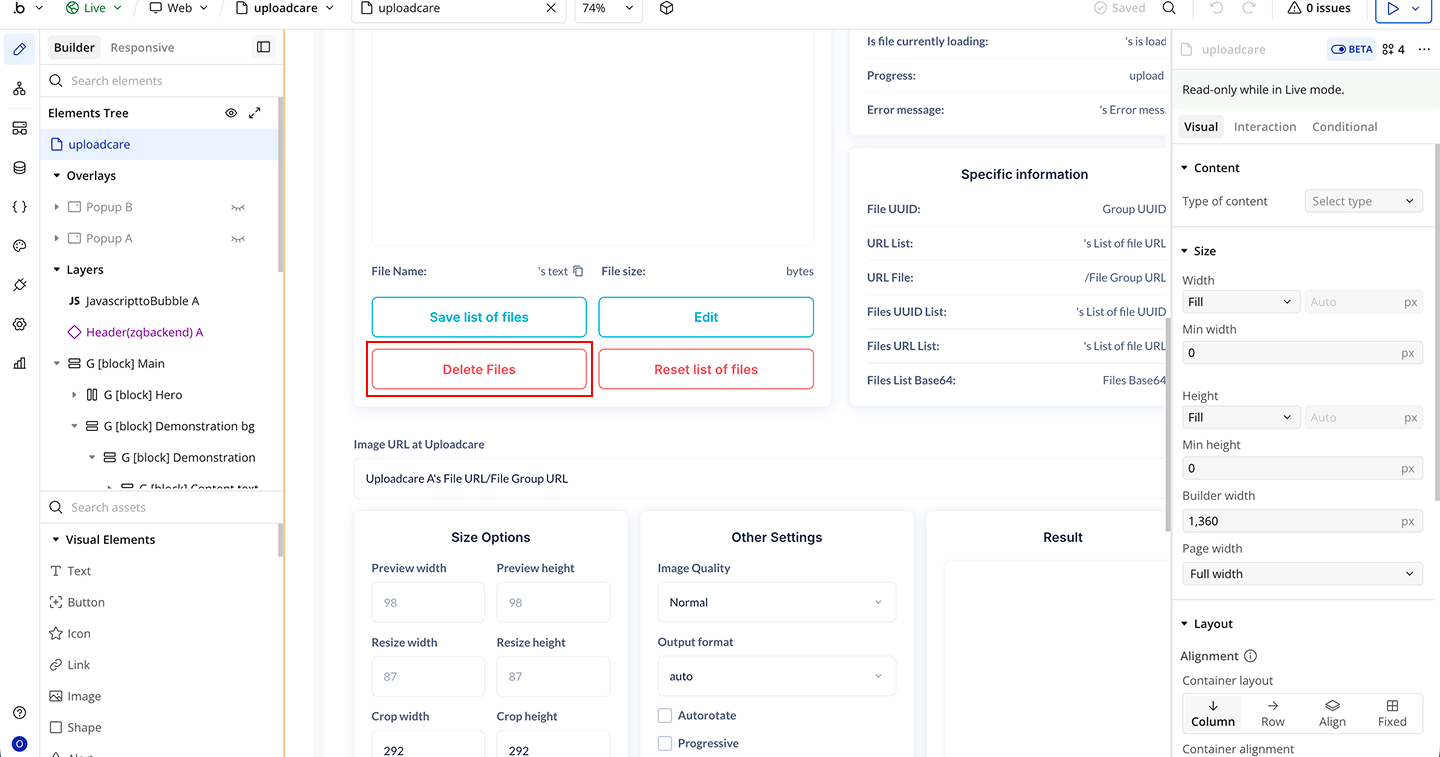1440x757 pixels.
Task: Open the 74% zoom dropdown
Action: pyautogui.click(x=608, y=8)
